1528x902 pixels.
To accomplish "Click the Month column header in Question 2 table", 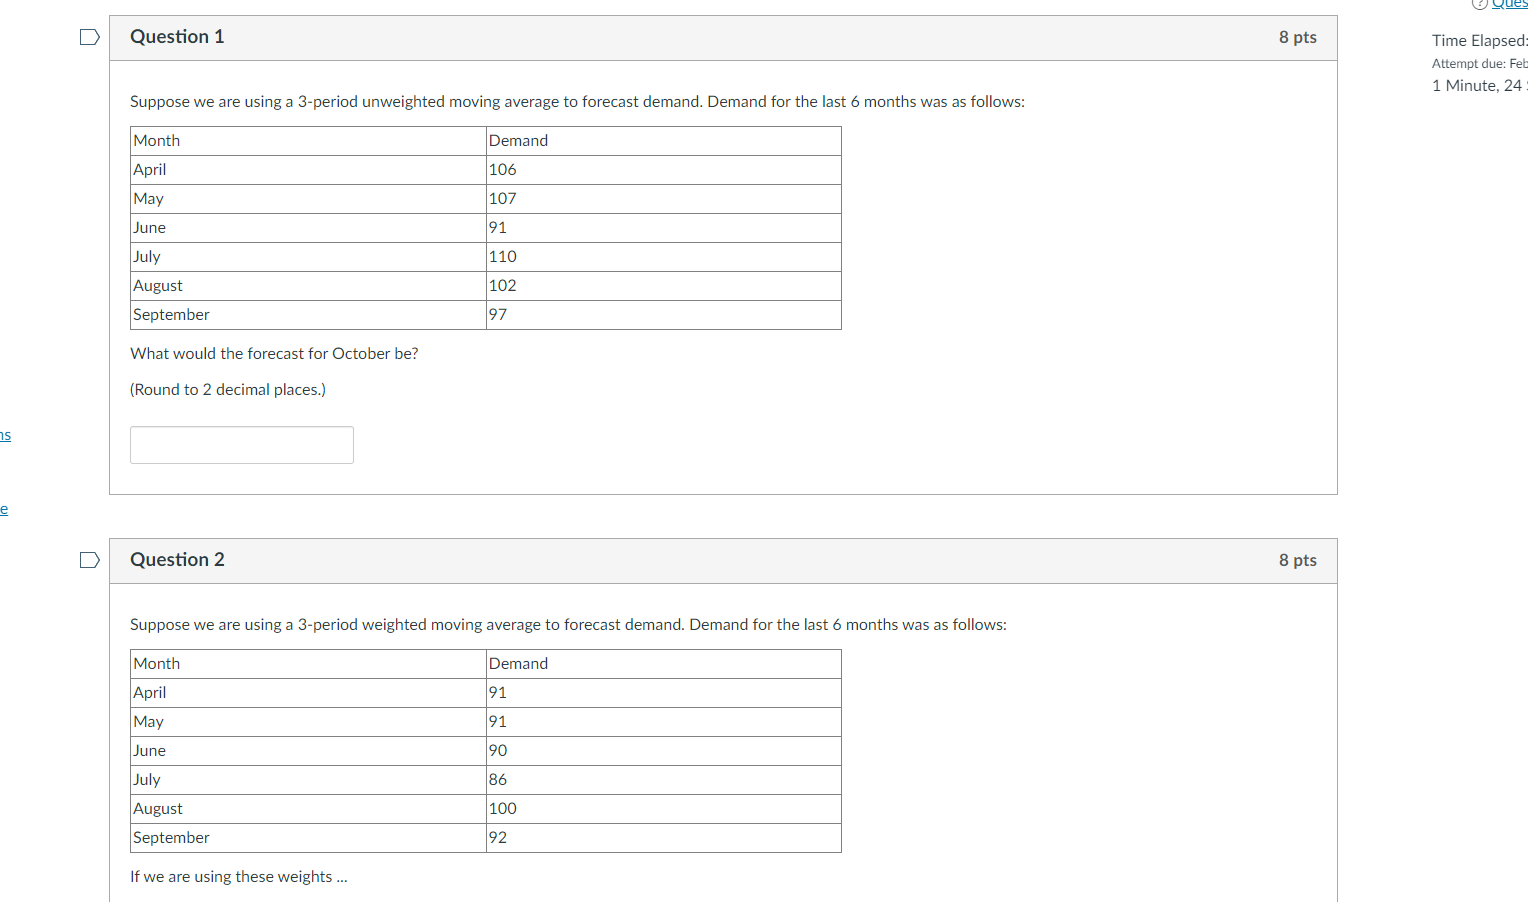I will (156, 663).
